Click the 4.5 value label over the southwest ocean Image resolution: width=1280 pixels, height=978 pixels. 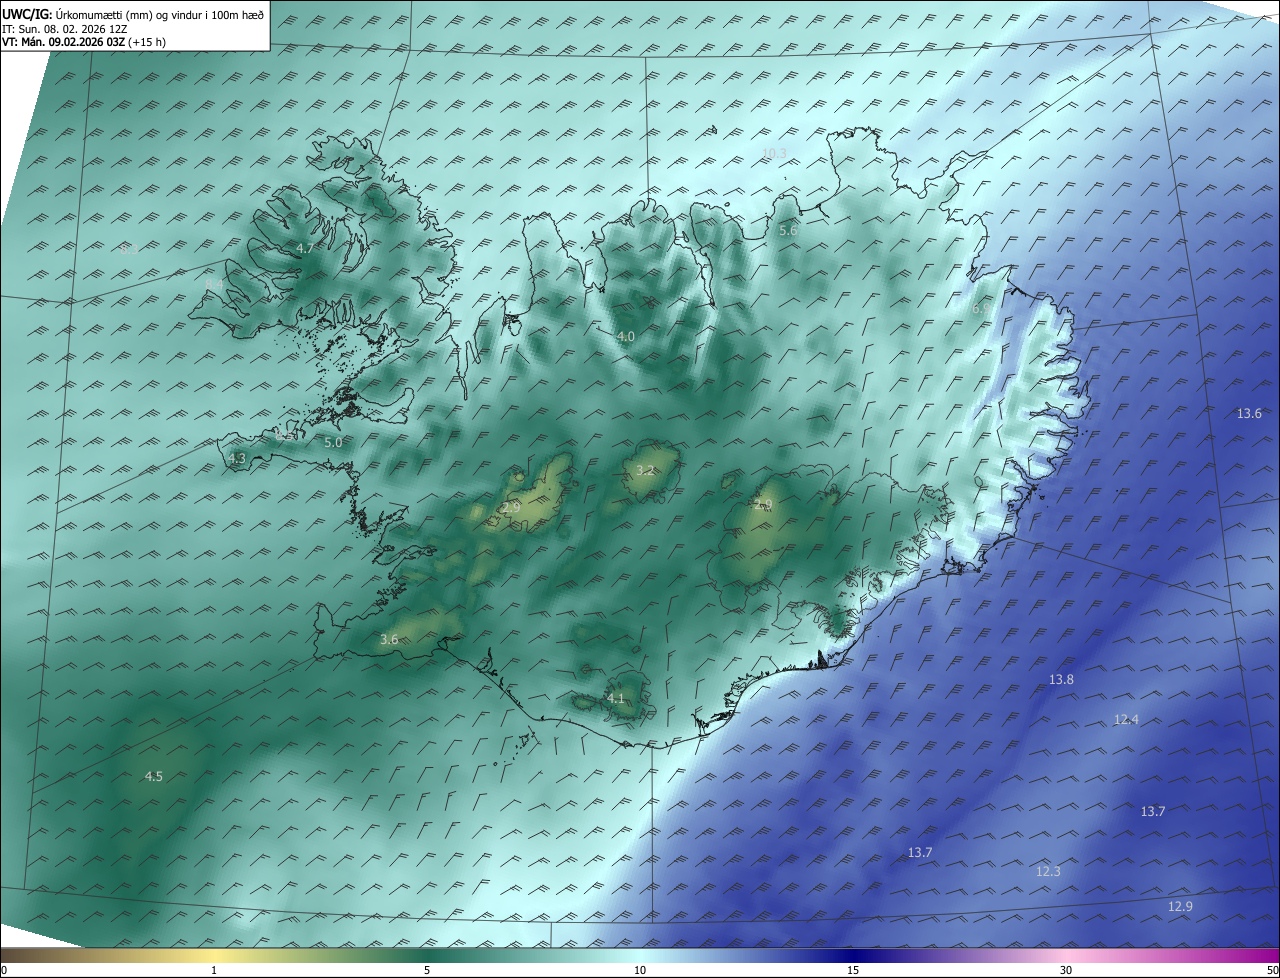153,776
